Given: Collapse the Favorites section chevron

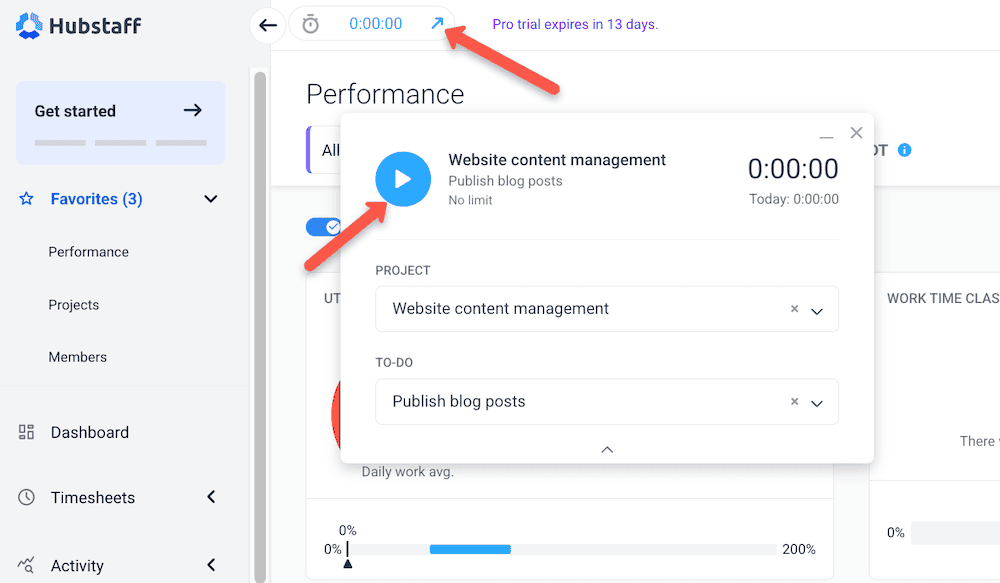Looking at the screenshot, I should [210, 199].
